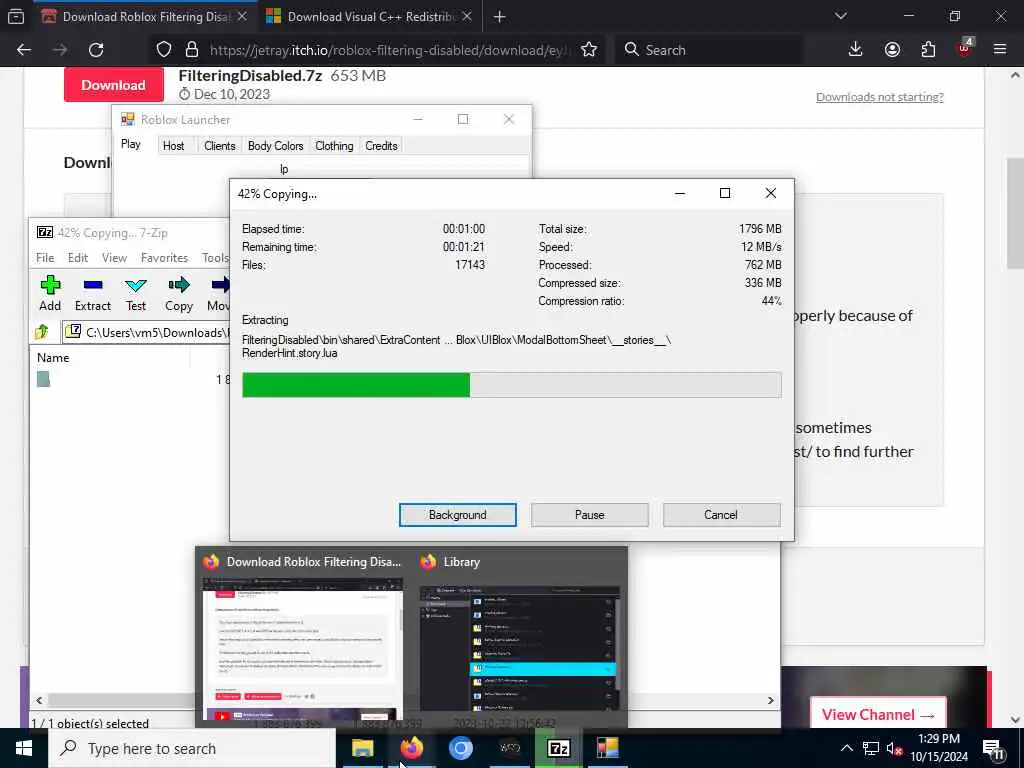Click the Name column header in 7-Zip
The image size is (1024, 768).
coord(53,358)
